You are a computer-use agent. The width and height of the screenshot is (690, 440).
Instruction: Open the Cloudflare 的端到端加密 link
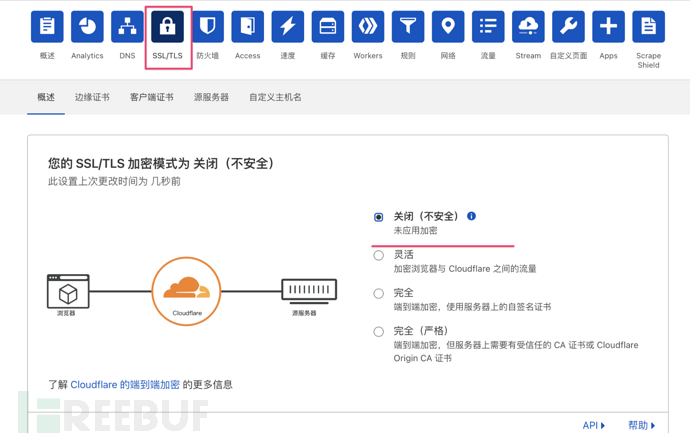pos(125,385)
